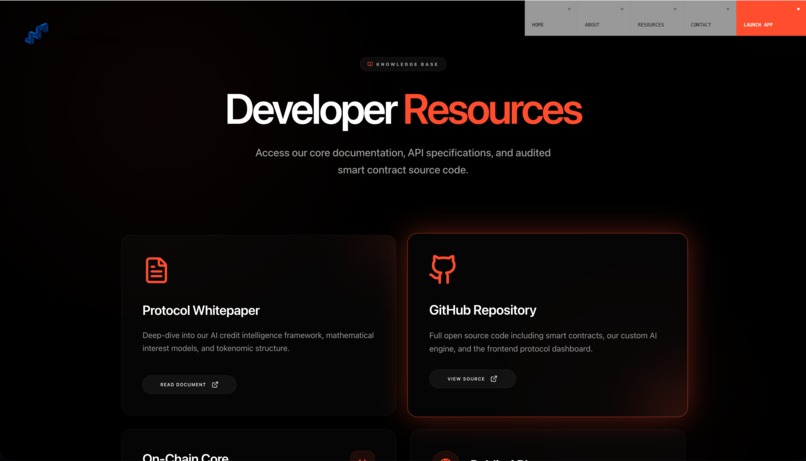Click external-link icon beside View Source
Image resolution: width=806 pixels, height=461 pixels.
pos(493,379)
